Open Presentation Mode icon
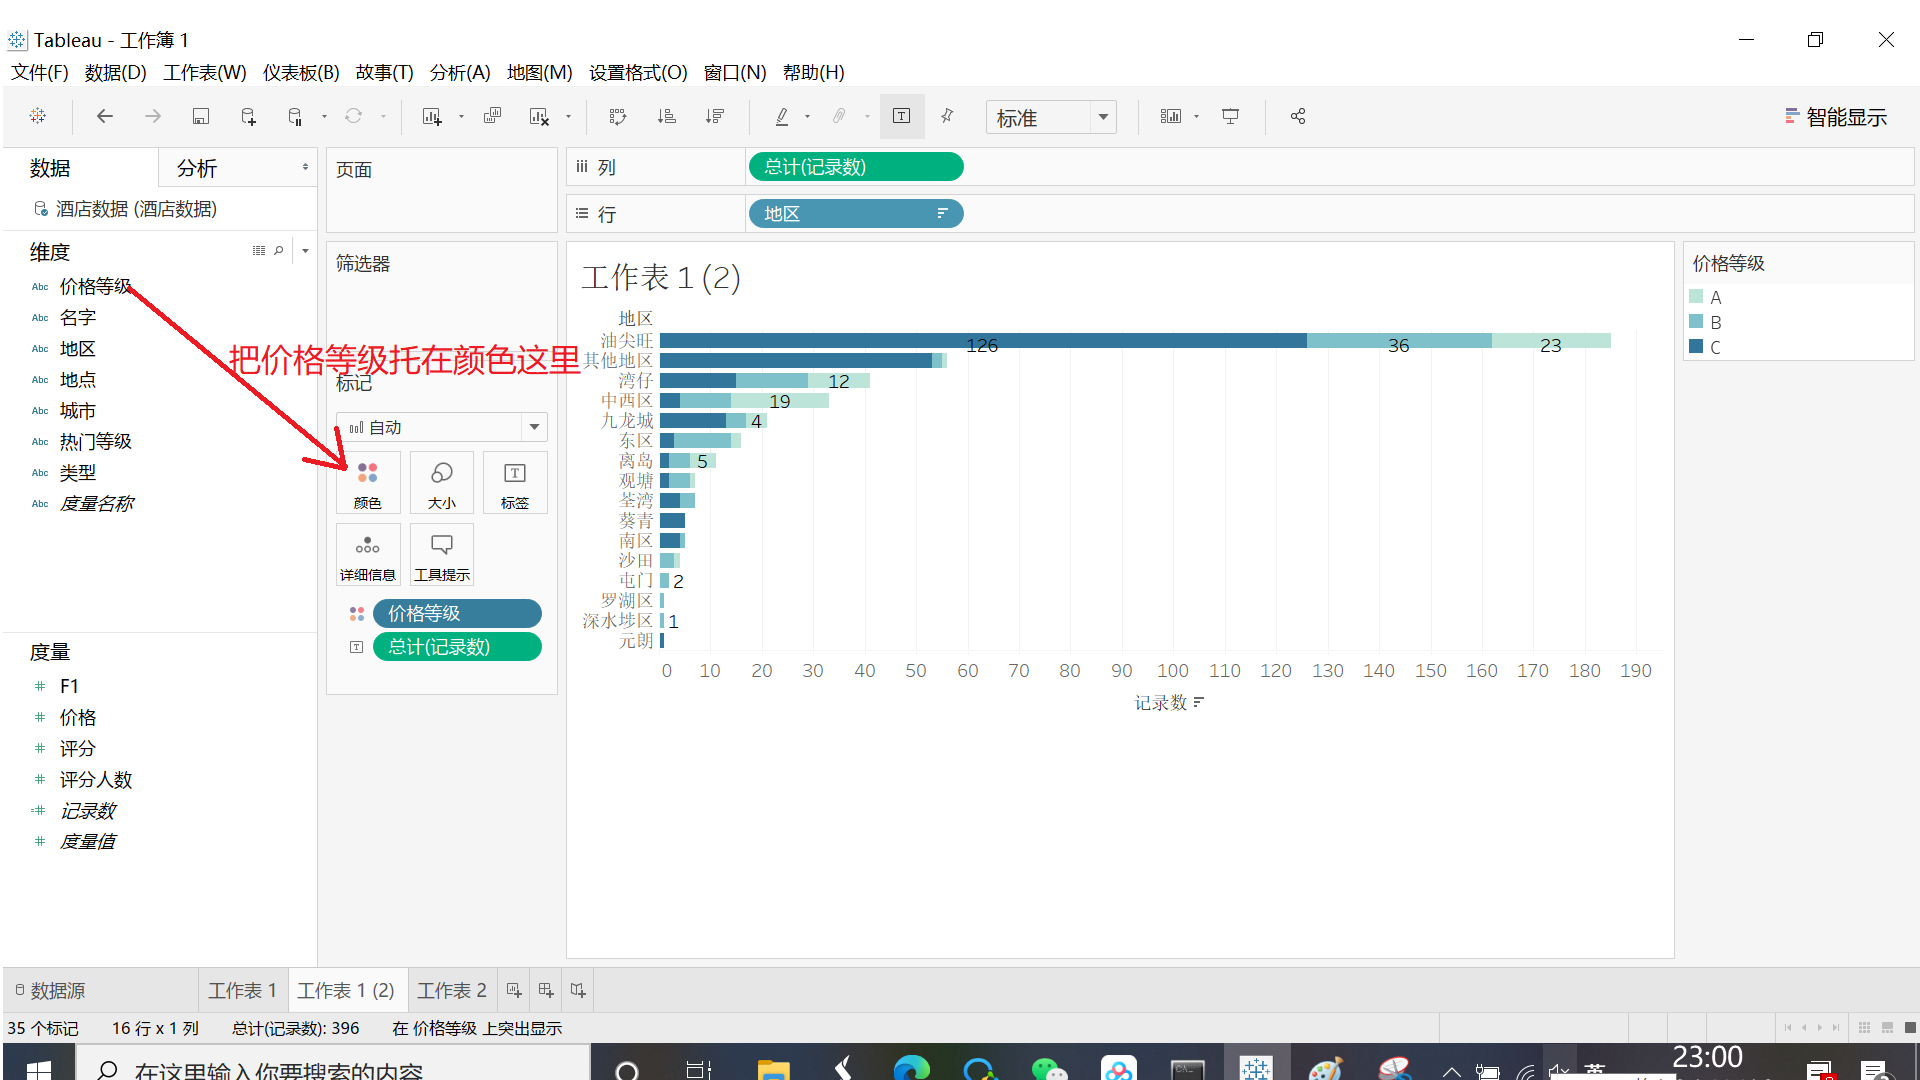Screen dimensions: 1920x1080 [1231, 117]
